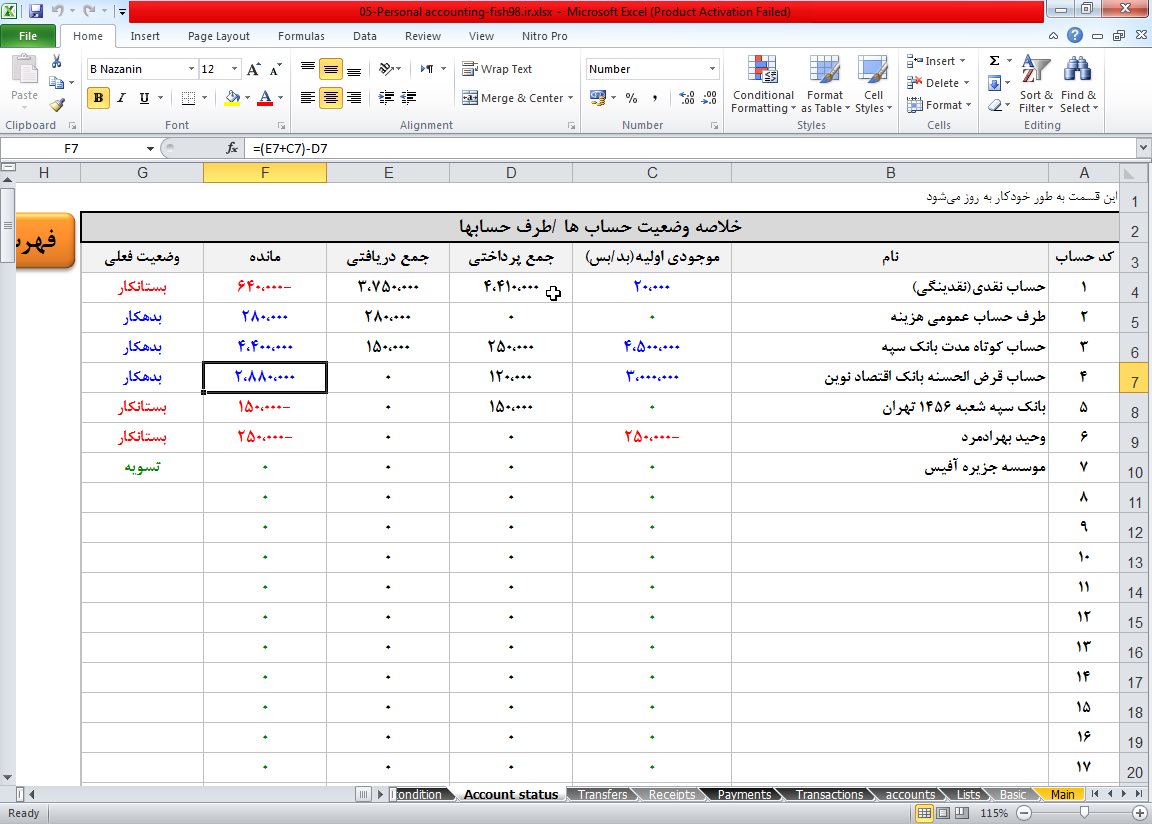The width and height of the screenshot is (1152, 824).
Task: Click the Decrease Decimal icon
Action: pos(709,98)
